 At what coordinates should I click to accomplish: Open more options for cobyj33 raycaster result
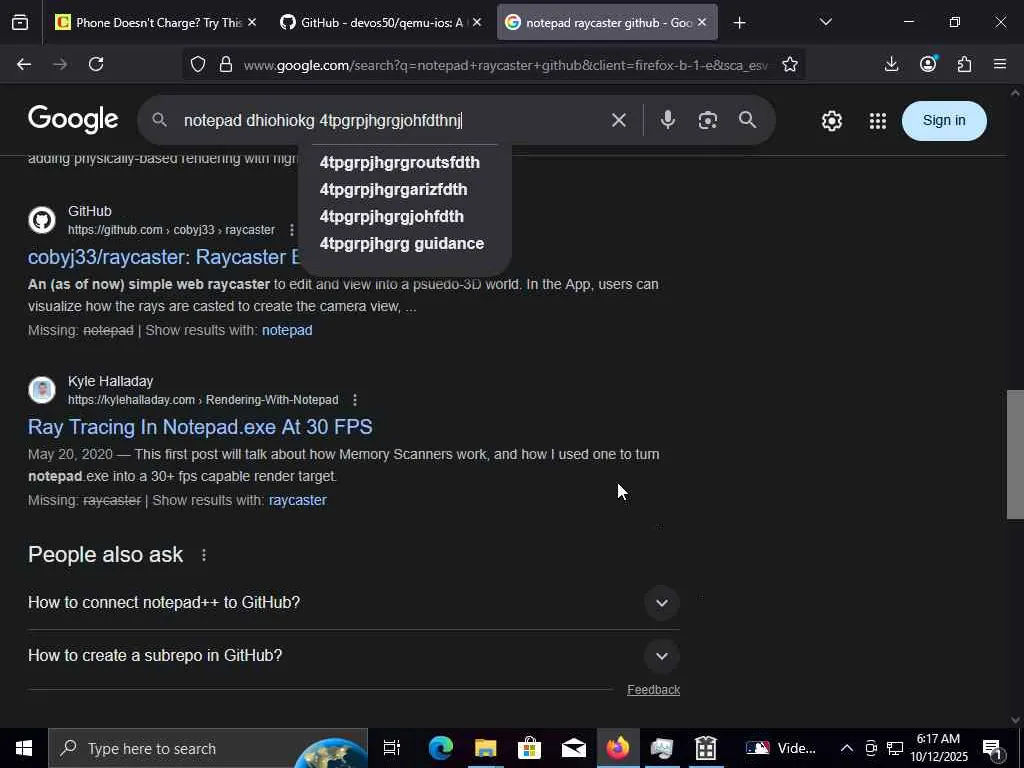point(292,230)
